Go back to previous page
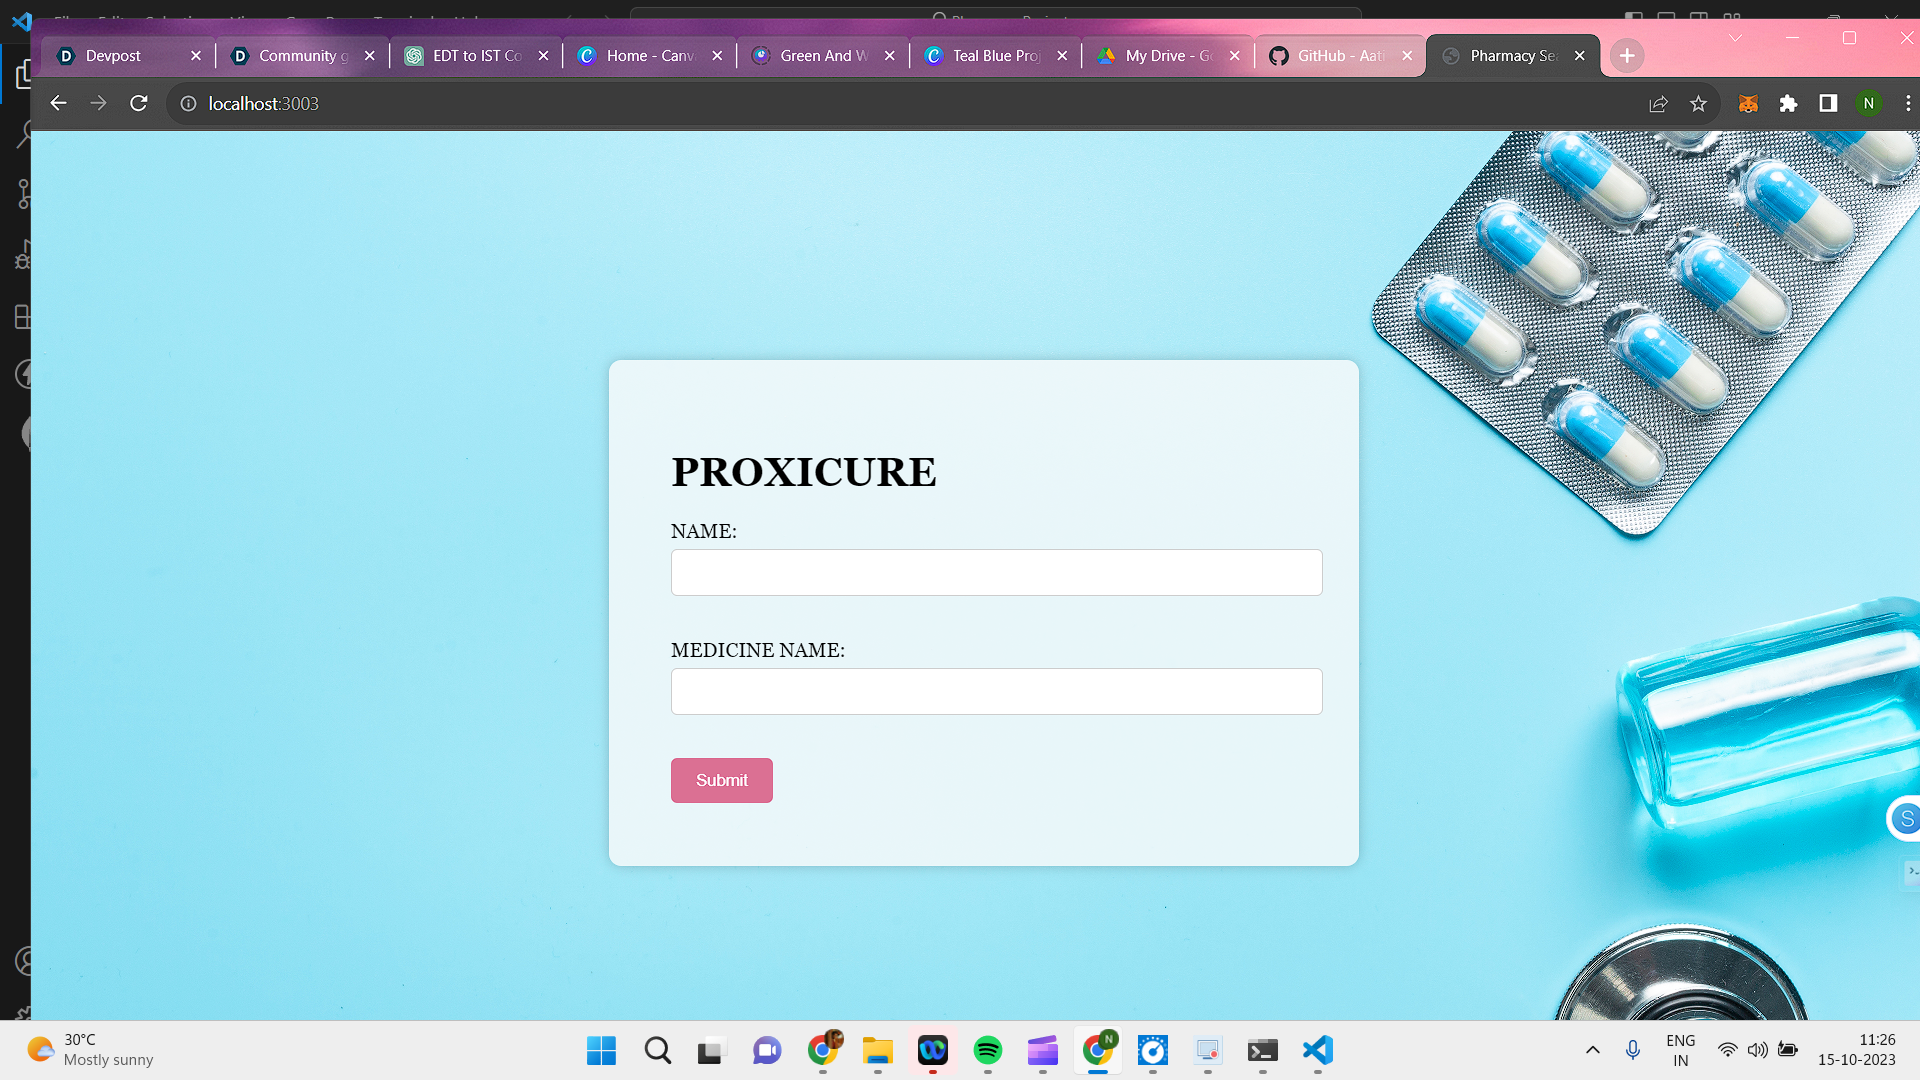This screenshot has width=1920, height=1080. (58, 103)
